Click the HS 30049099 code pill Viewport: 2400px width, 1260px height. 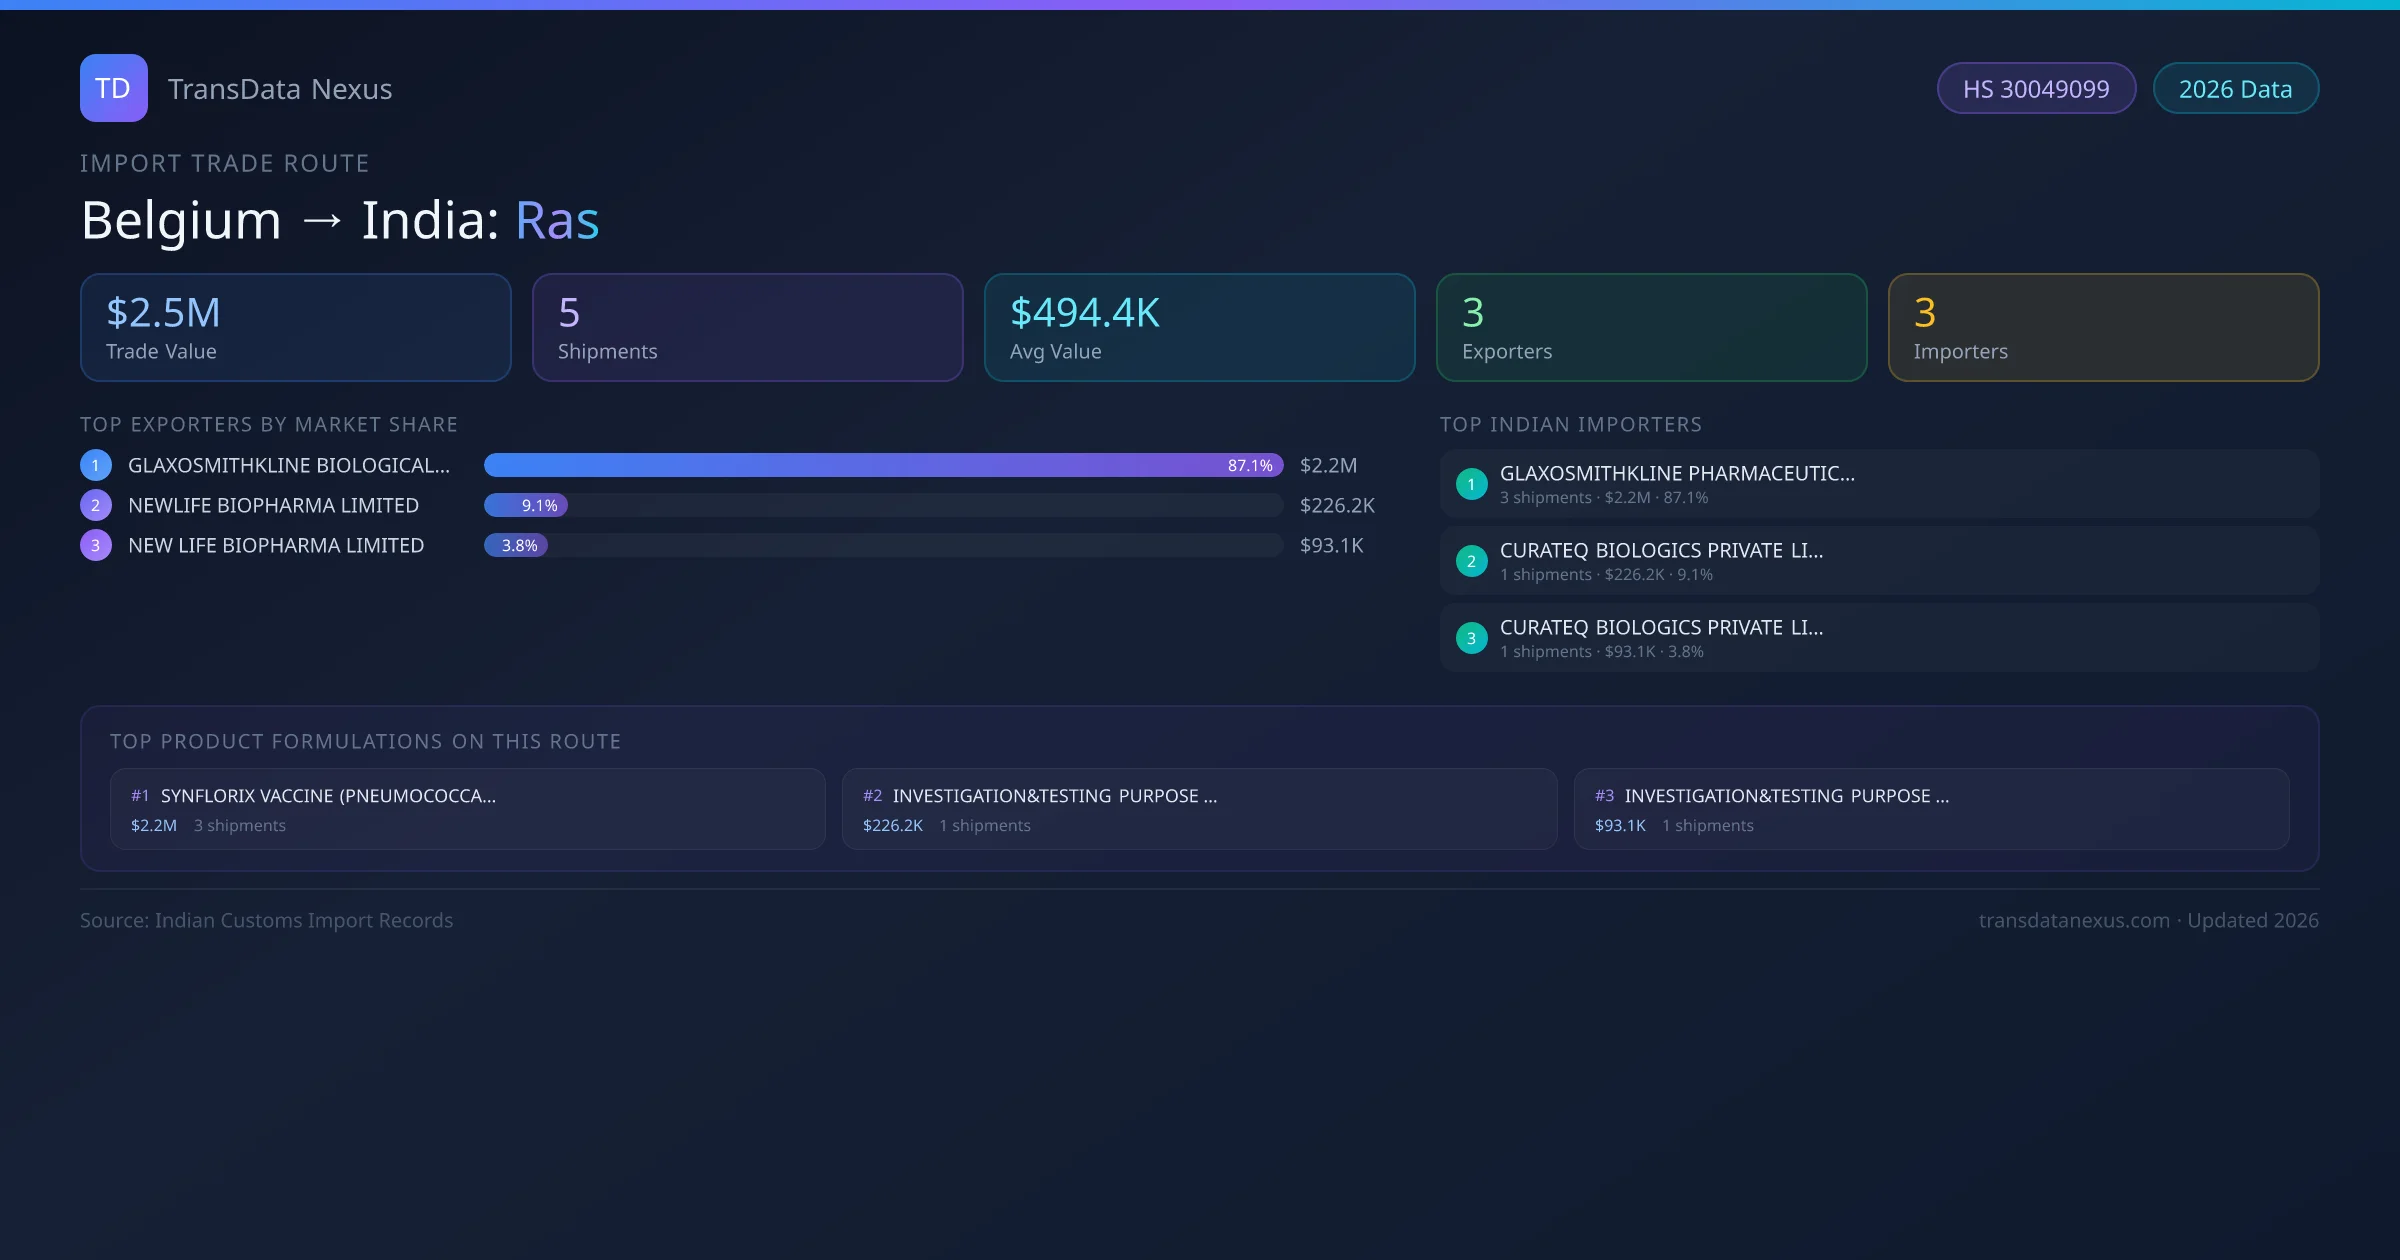[2036, 89]
